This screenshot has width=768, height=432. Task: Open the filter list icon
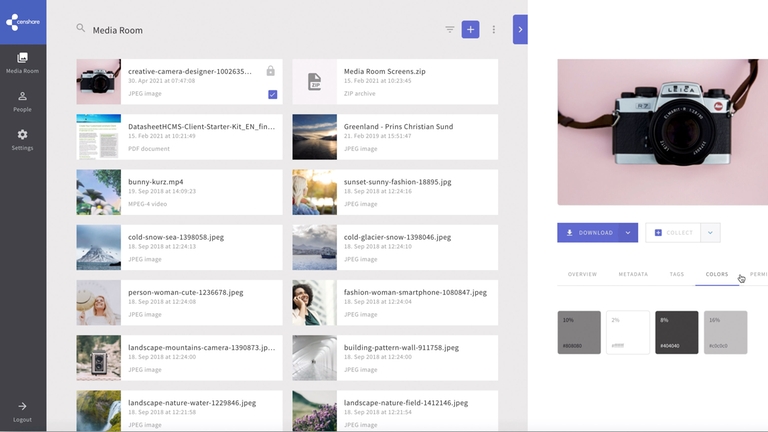coord(450,29)
